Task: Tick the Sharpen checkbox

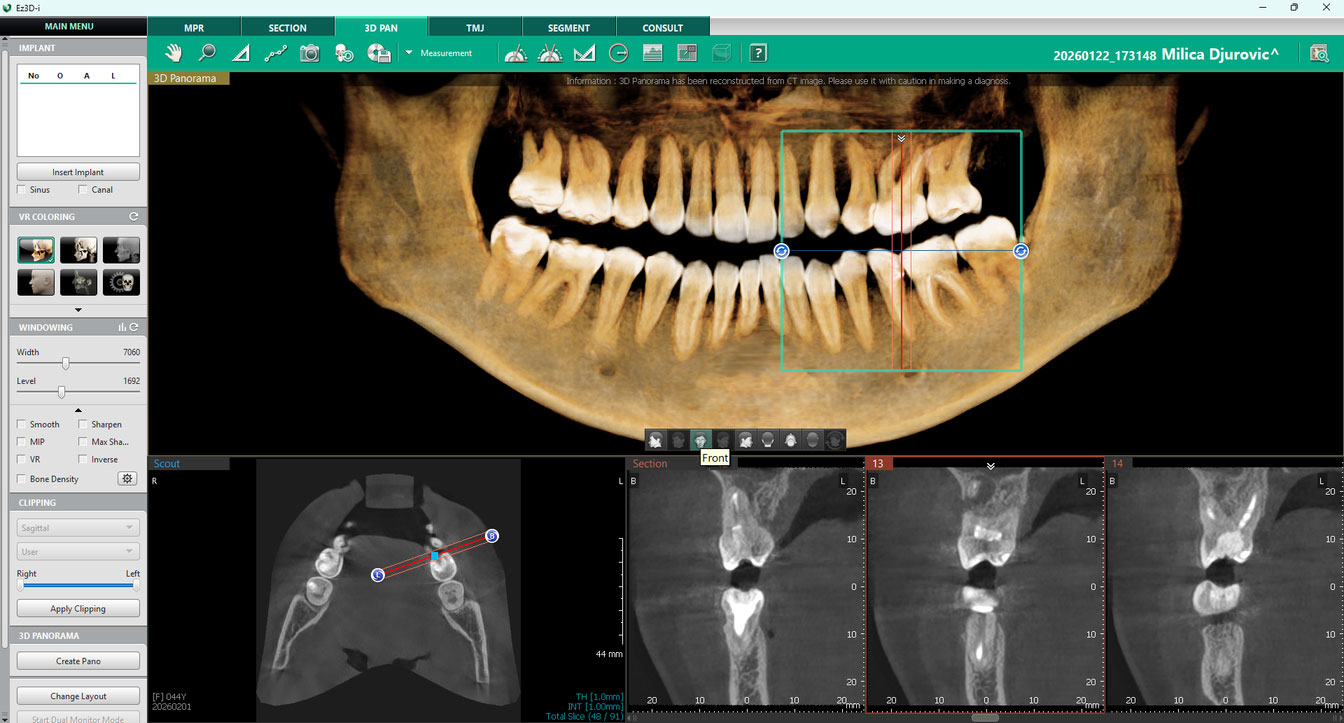Action: (84, 424)
